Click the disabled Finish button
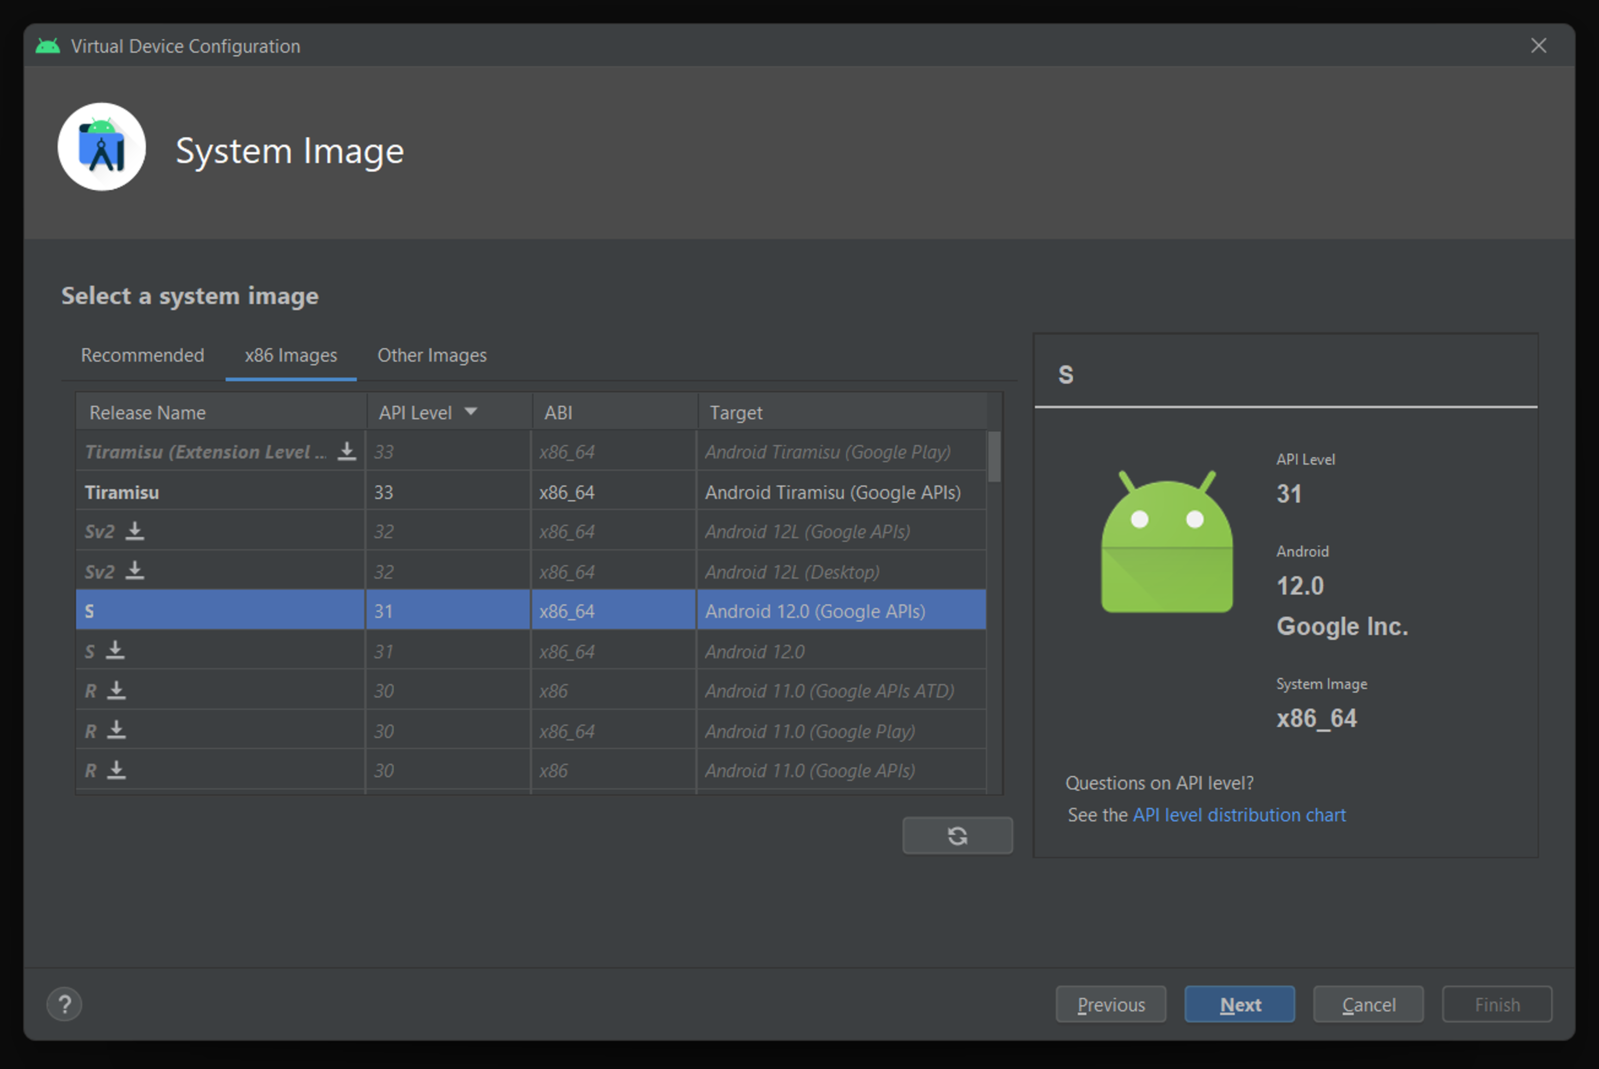 pyautogui.click(x=1497, y=1004)
